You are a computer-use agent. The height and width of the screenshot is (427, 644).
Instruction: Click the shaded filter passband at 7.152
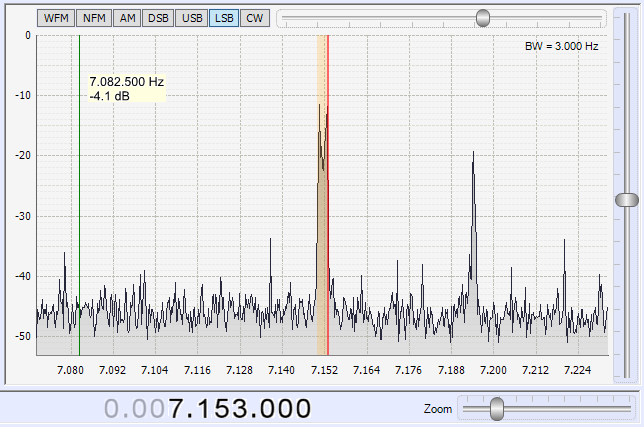[x=322, y=250]
